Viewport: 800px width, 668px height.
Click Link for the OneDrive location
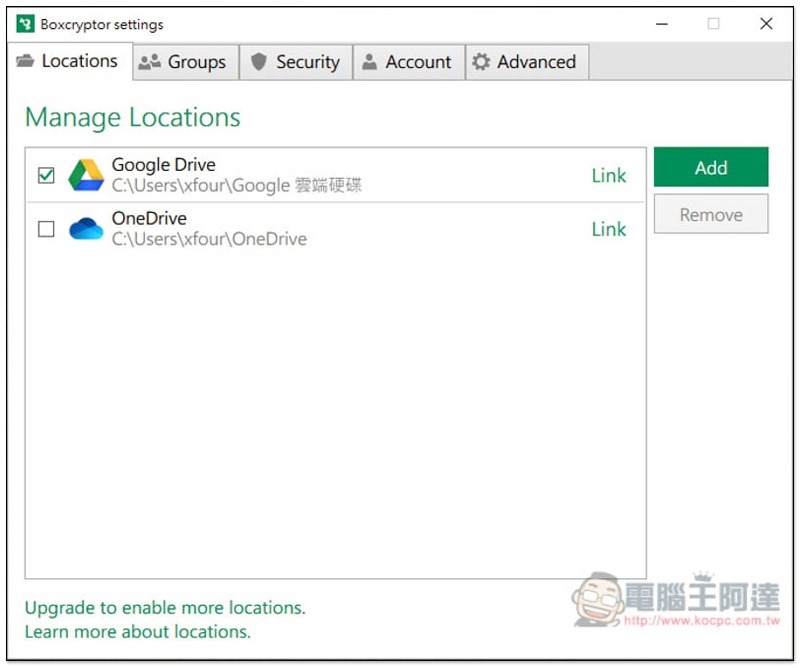pyautogui.click(x=608, y=229)
